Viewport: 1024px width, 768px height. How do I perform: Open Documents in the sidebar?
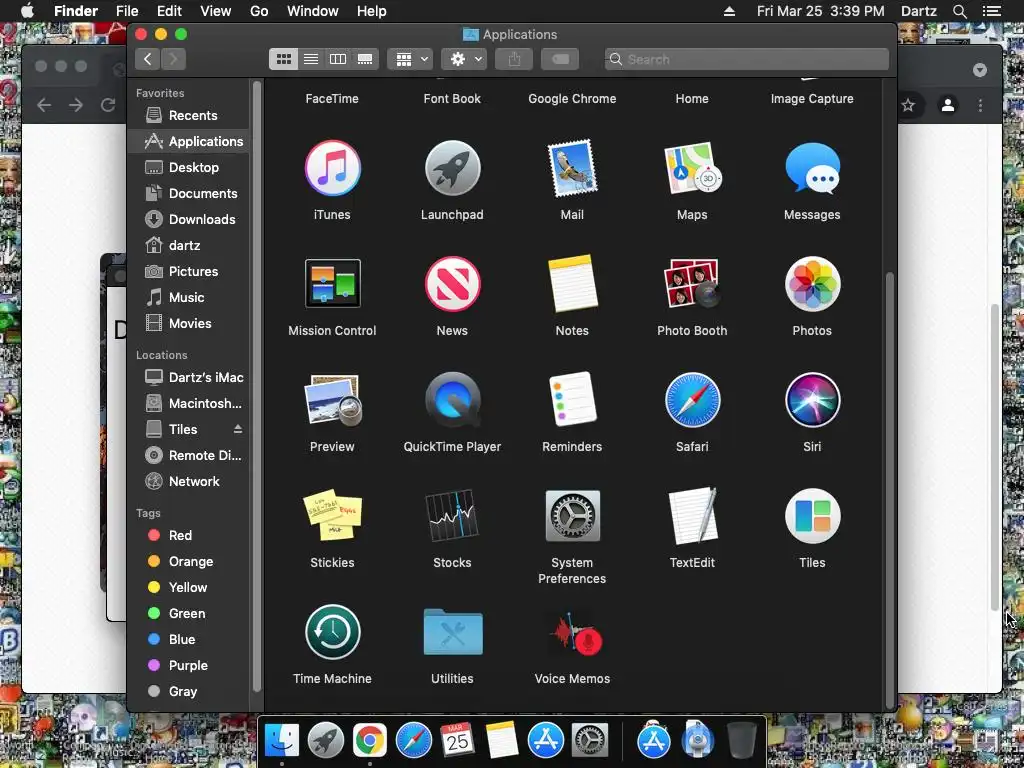189,193
